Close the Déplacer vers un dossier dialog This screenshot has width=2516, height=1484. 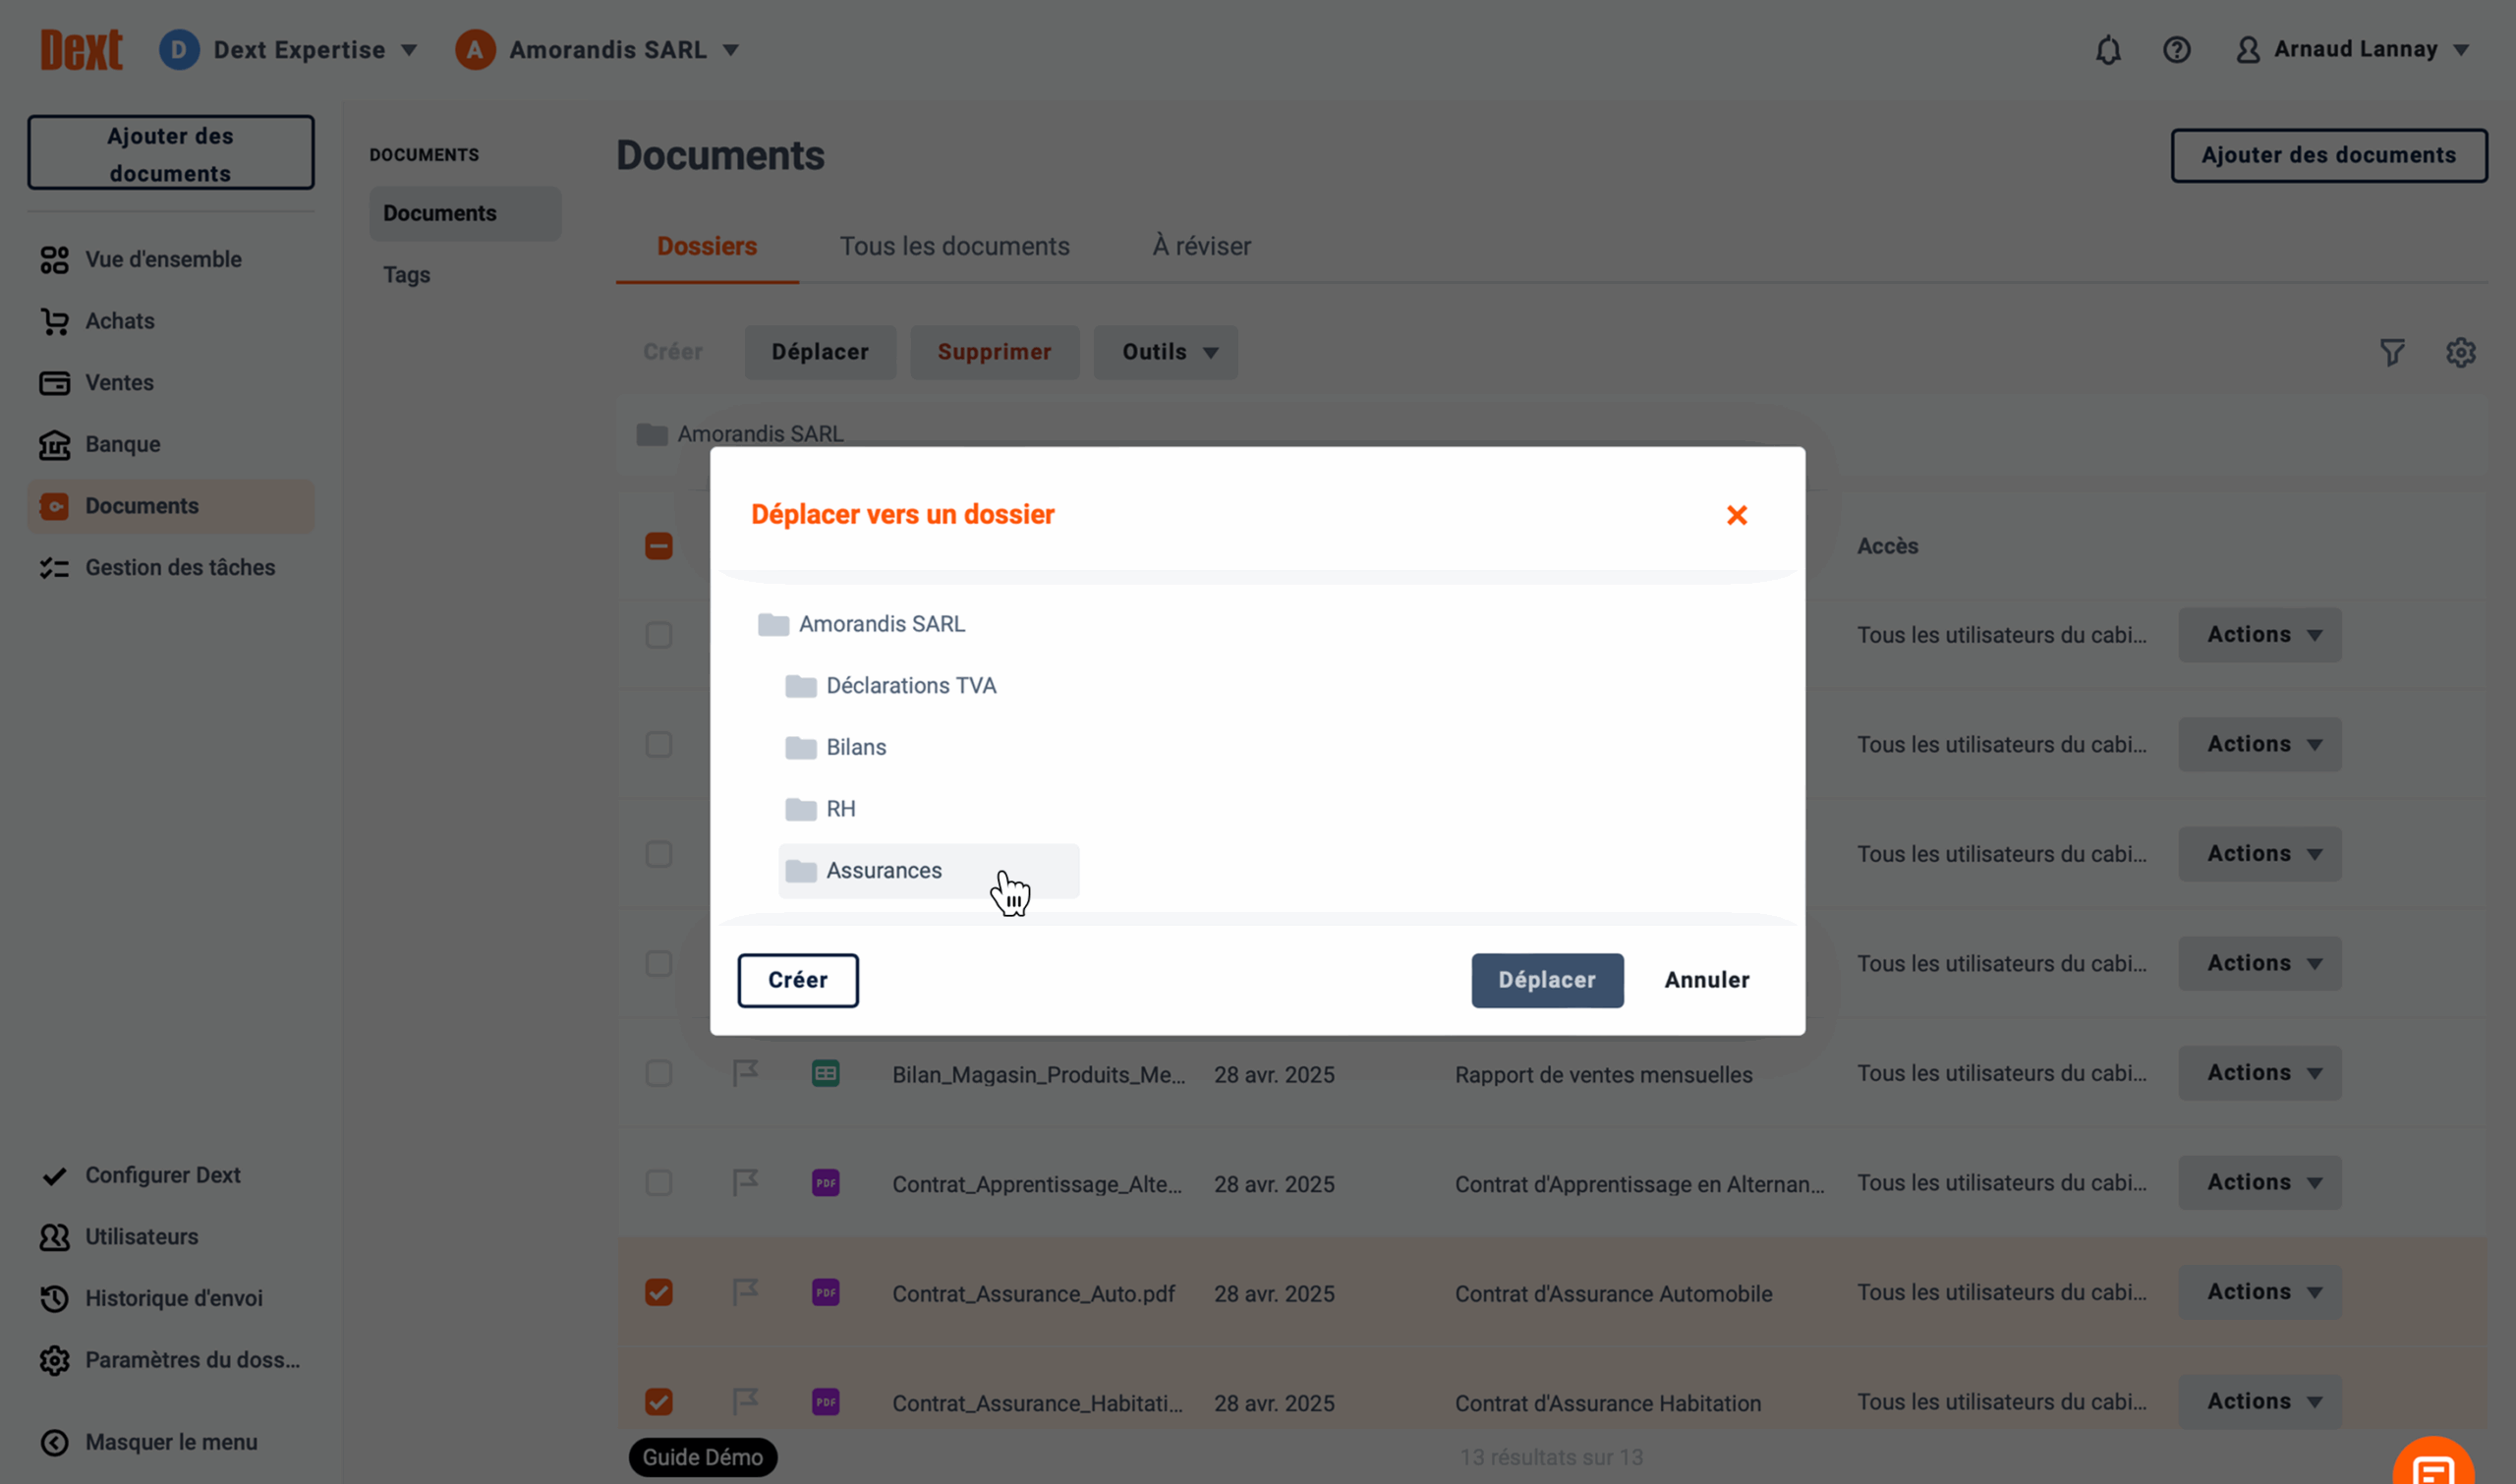point(1737,515)
